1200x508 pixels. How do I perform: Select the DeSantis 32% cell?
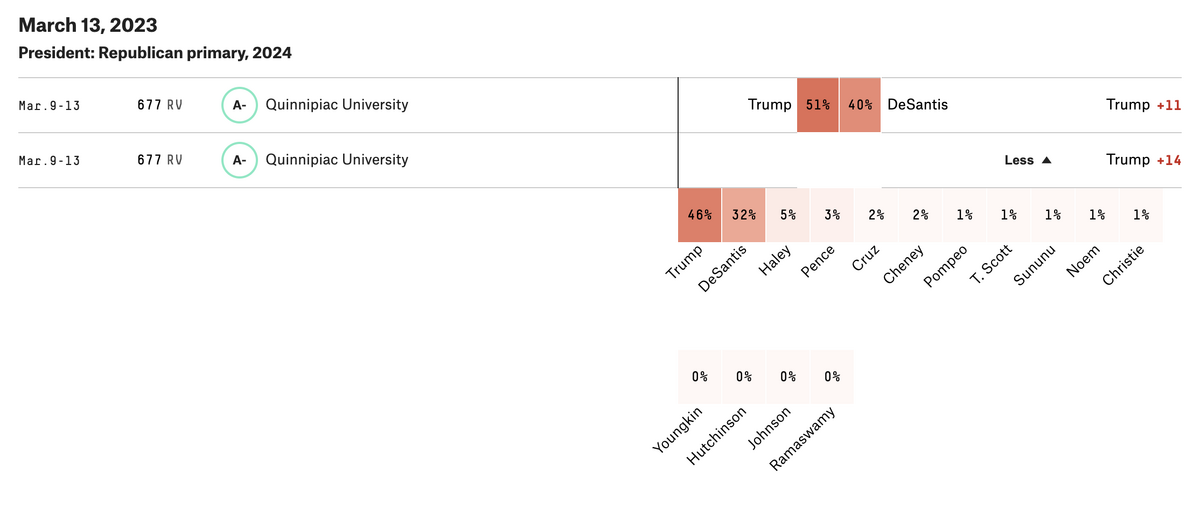[x=743, y=215]
